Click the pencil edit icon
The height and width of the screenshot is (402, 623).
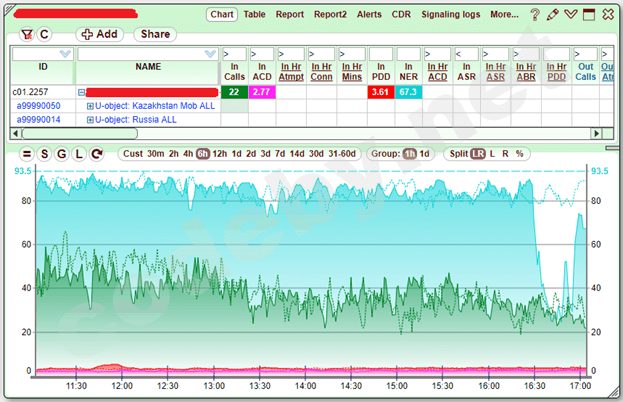pyautogui.click(x=552, y=15)
